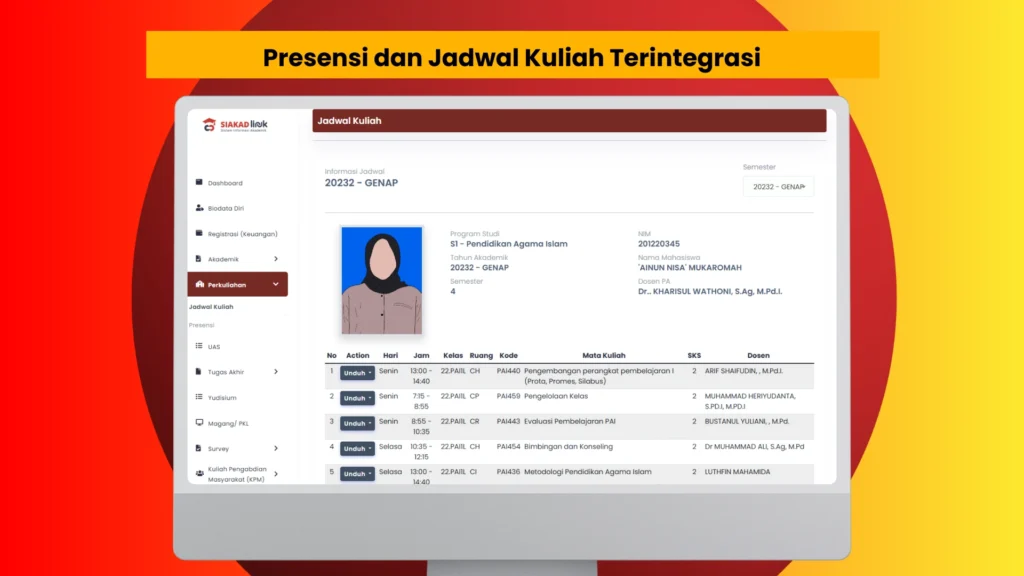The image size is (1024, 576).
Task: Click course code PAI443
Action: tap(508, 421)
